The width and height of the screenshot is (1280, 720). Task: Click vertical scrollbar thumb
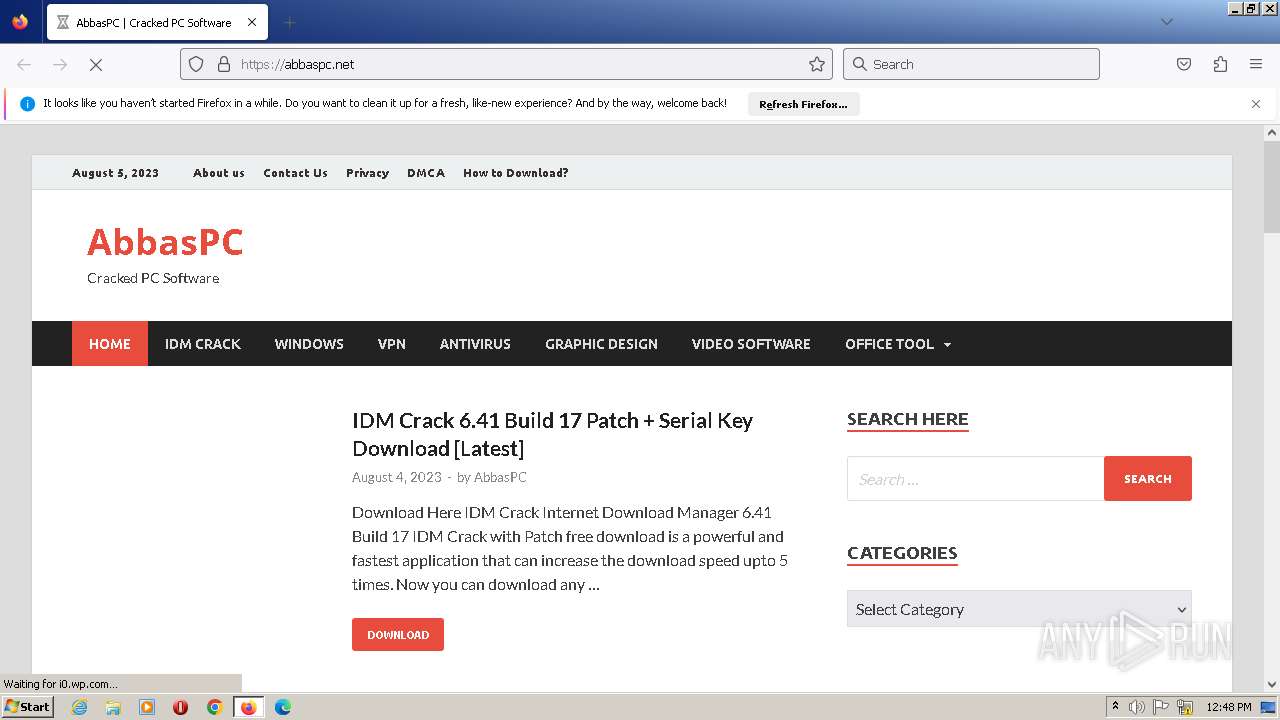point(1272,186)
